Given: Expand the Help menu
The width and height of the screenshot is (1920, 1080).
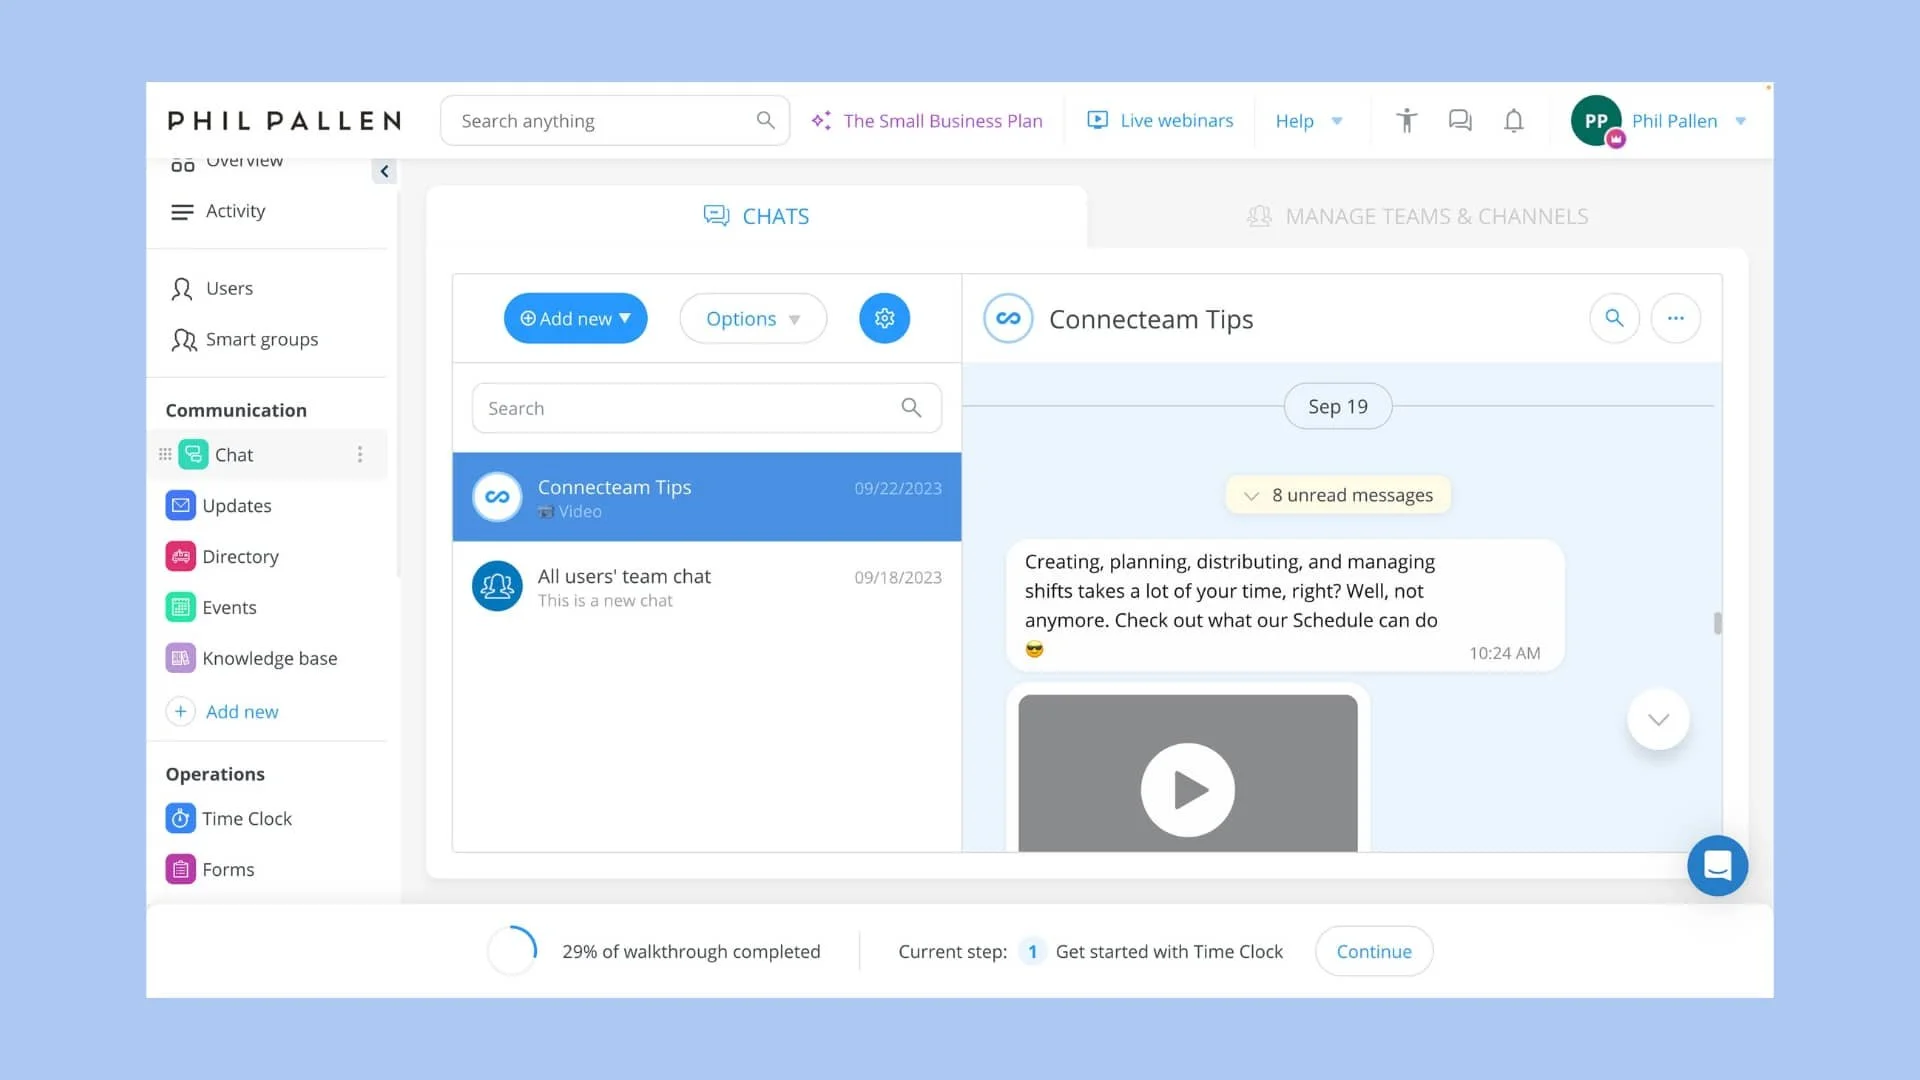Looking at the screenshot, I should [1309, 120].
